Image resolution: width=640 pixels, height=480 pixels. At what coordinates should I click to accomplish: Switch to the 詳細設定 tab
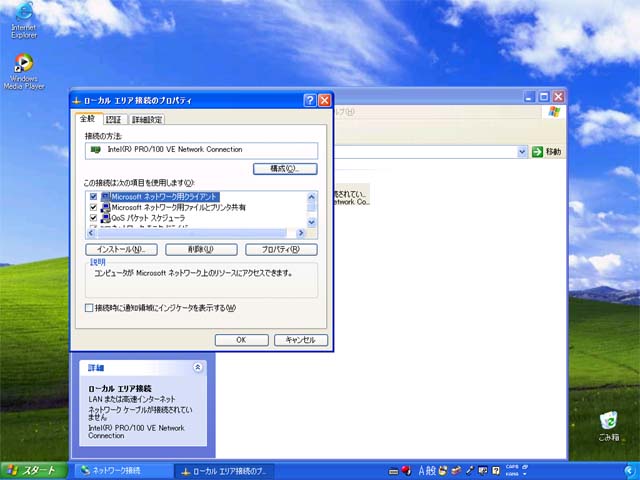tap(147, 120)
